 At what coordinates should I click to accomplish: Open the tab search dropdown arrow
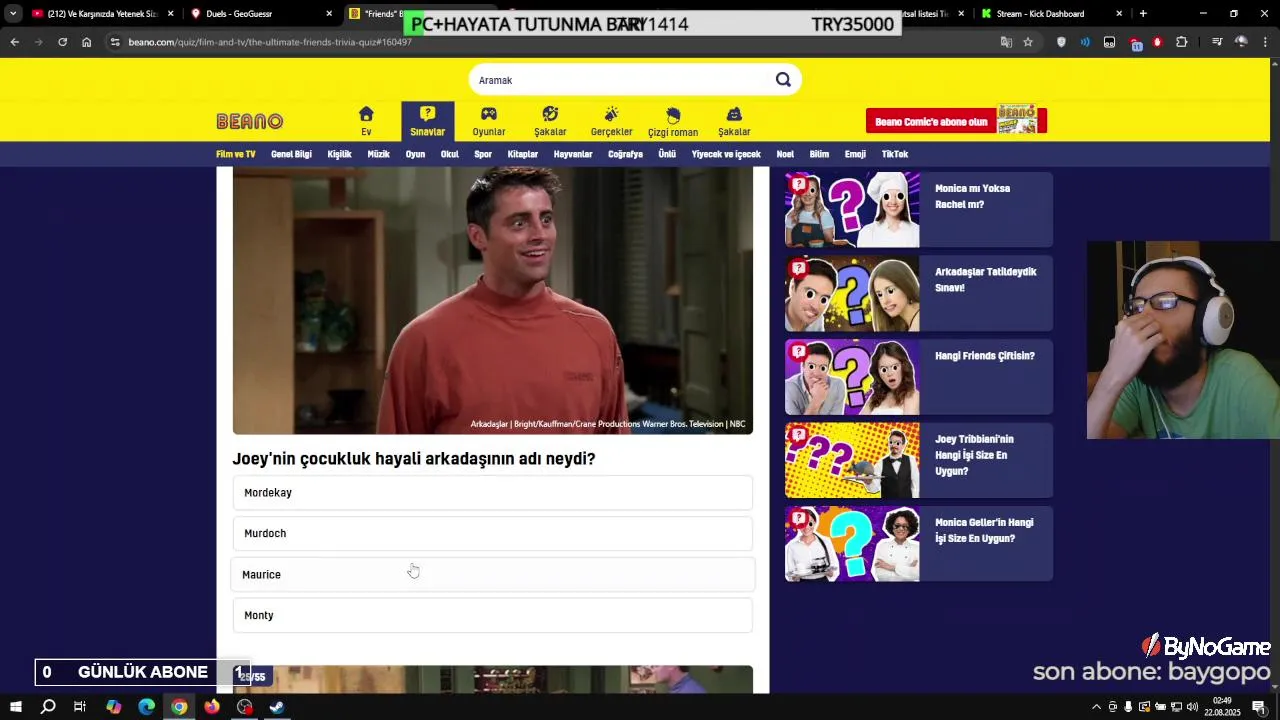pyautogui.click(x=13, y=14)
